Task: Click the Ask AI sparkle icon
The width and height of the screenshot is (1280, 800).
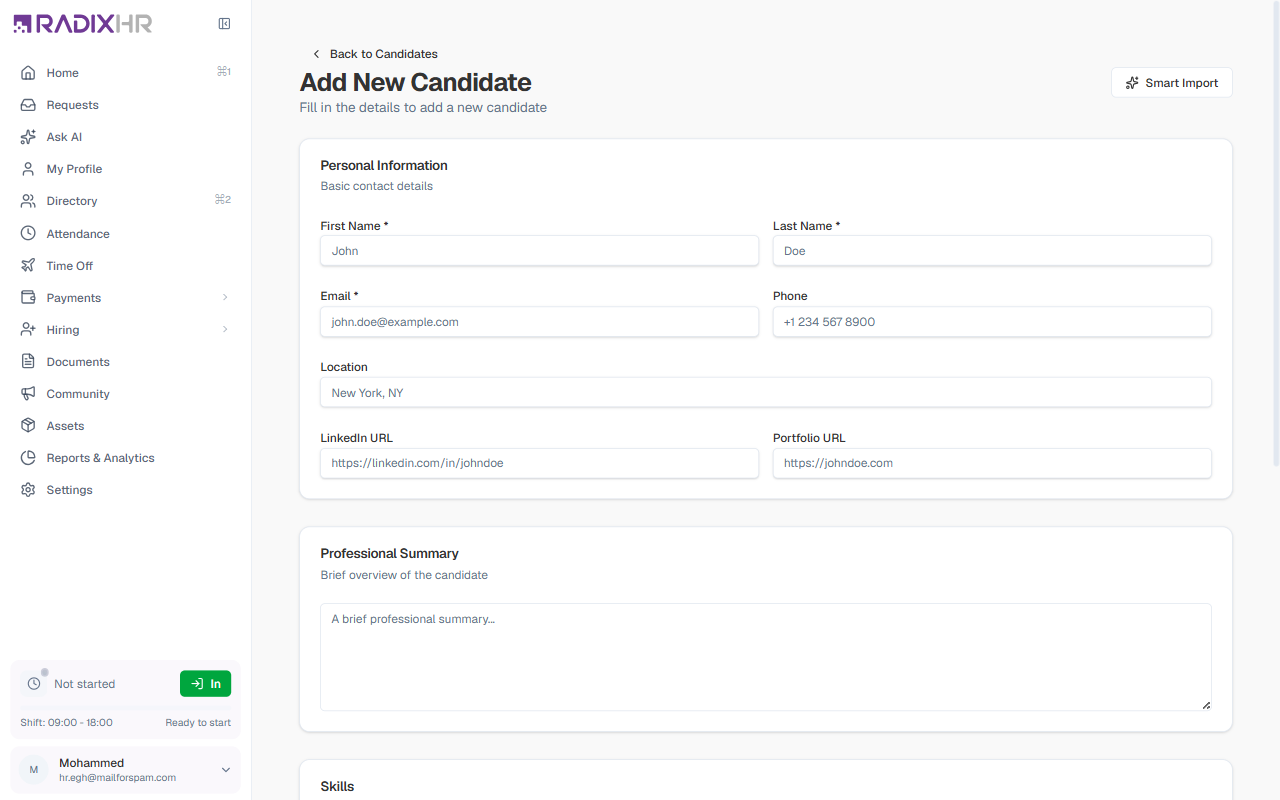Action: point(28,137)
